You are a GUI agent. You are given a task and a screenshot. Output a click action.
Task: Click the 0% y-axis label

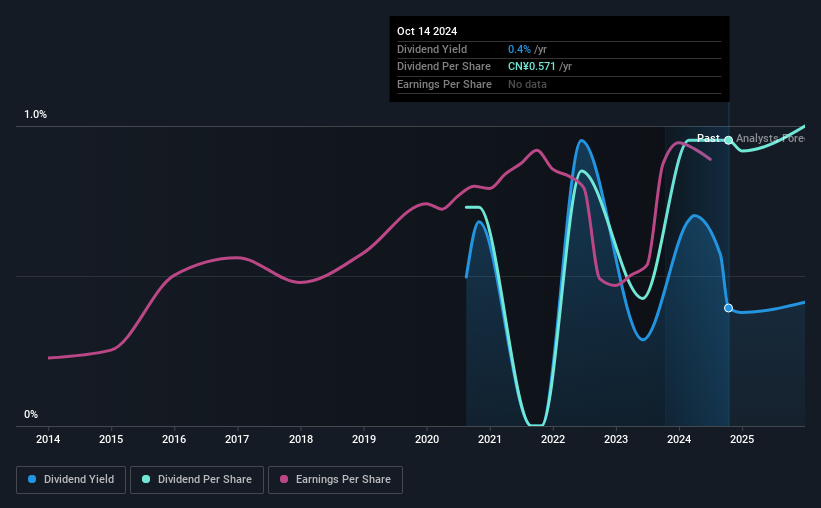pos(31,415)
